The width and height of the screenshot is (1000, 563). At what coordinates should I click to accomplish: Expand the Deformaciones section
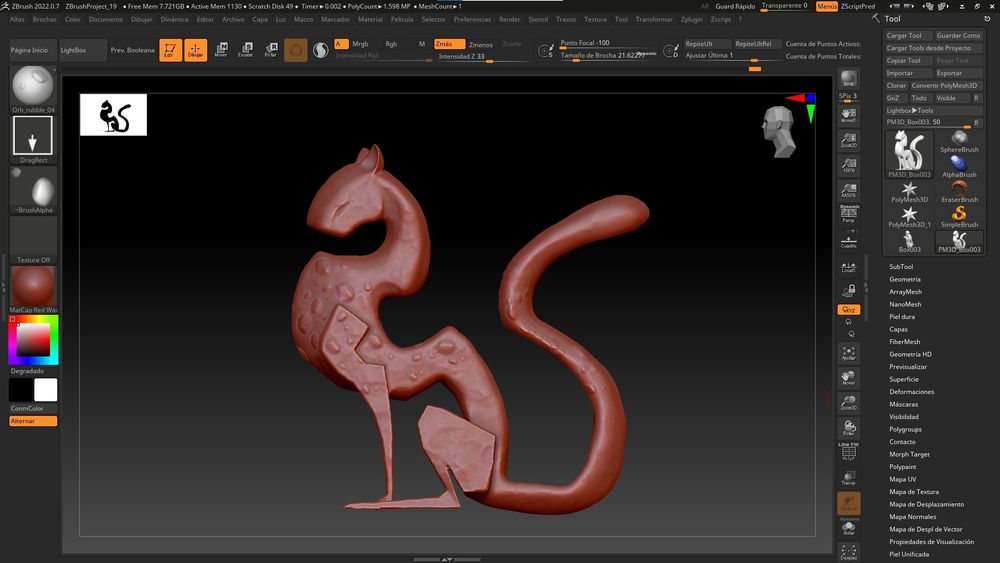point(911,392)
